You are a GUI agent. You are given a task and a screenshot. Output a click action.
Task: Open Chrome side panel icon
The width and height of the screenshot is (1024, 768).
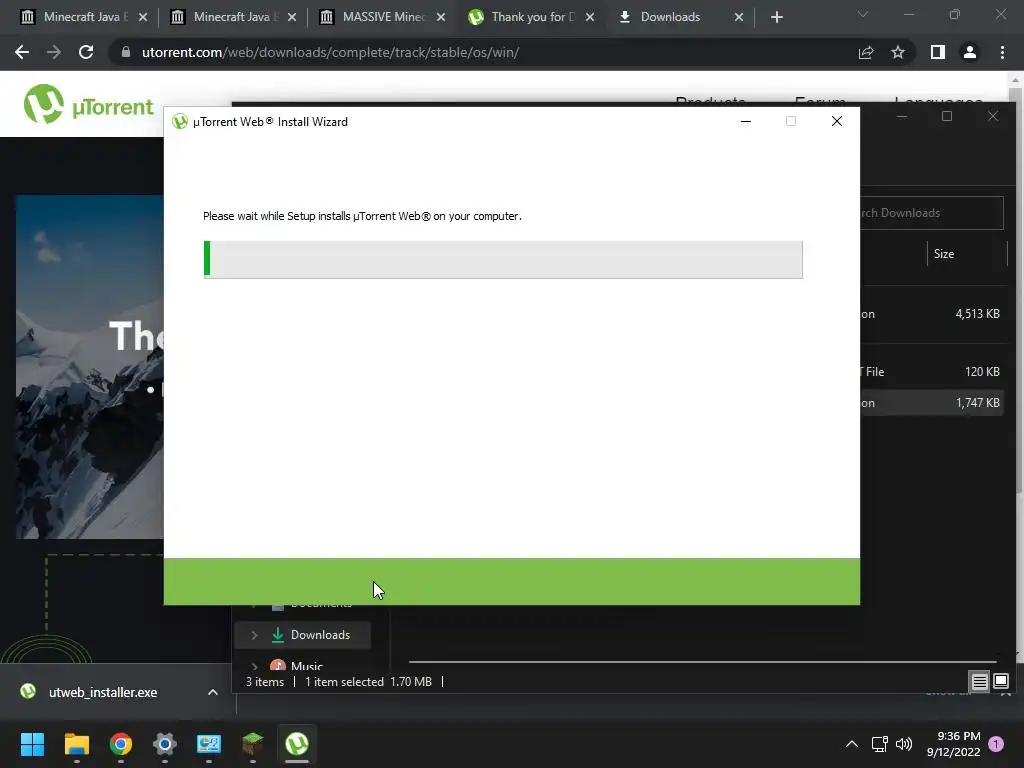click(x=938, y=52)
